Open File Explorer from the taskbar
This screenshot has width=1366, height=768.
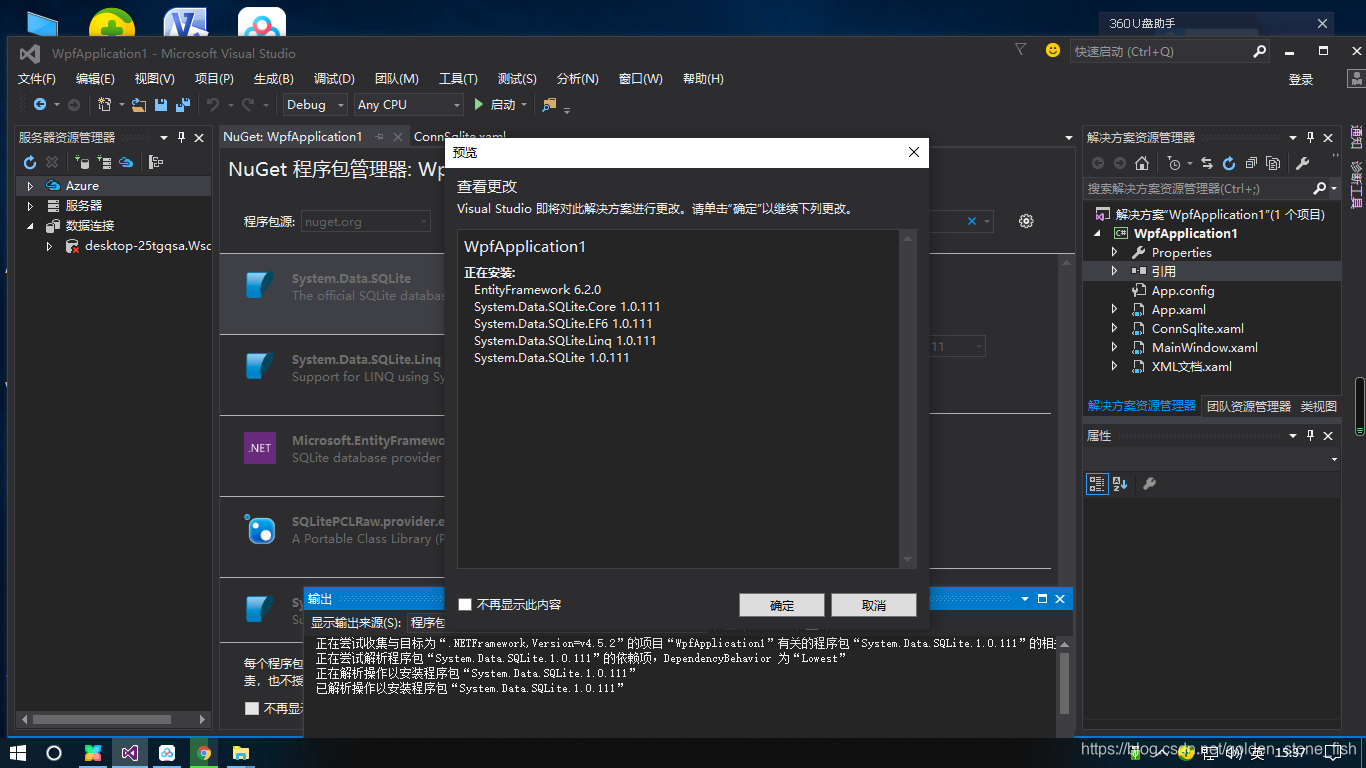(x=241, y=752)
